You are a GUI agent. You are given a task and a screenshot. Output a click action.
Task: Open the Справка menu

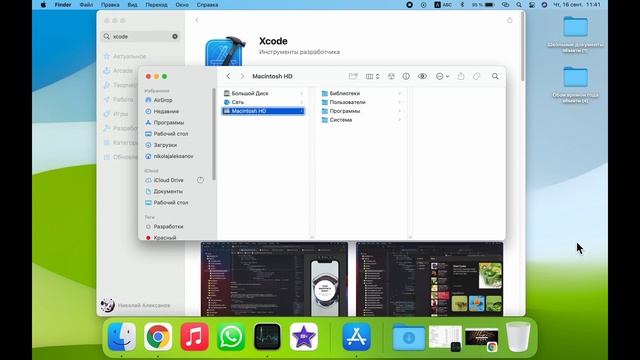(207, 5)
